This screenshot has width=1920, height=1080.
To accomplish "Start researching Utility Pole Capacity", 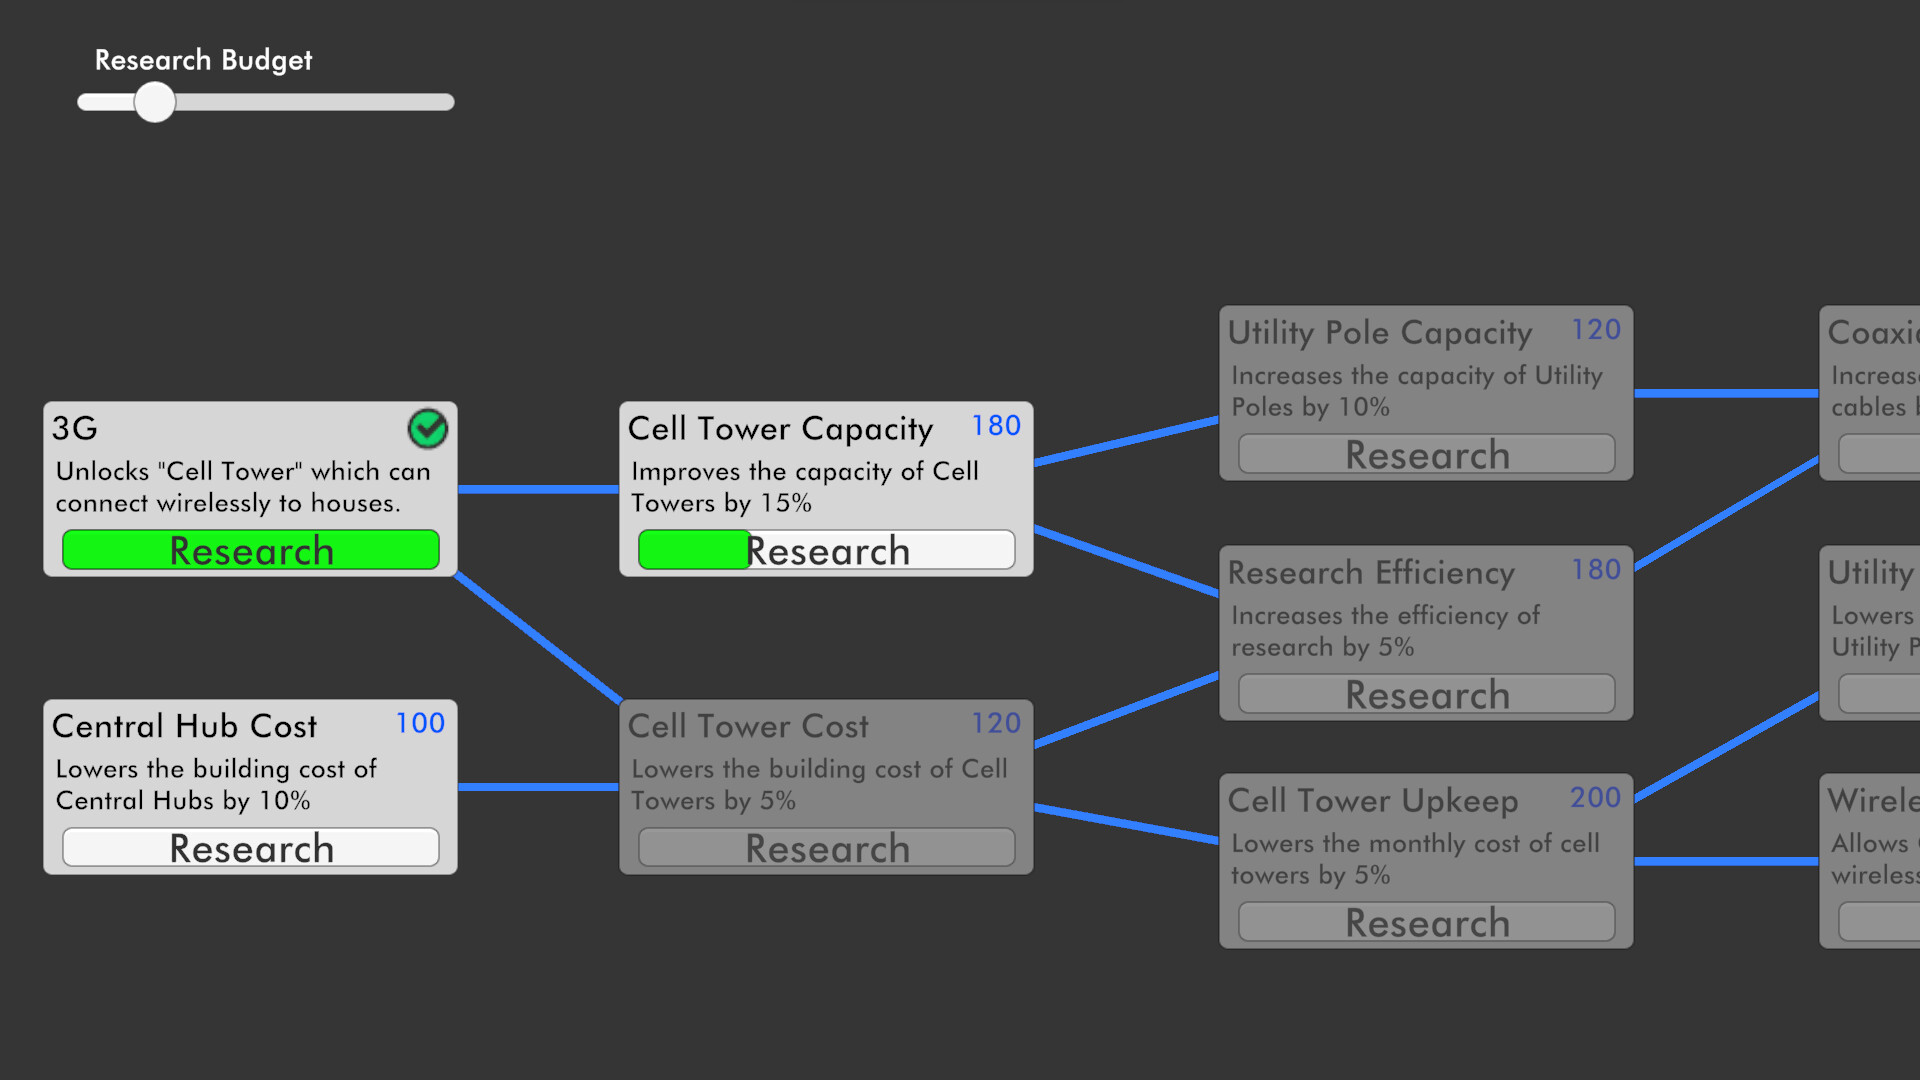I will point(1426,454).
